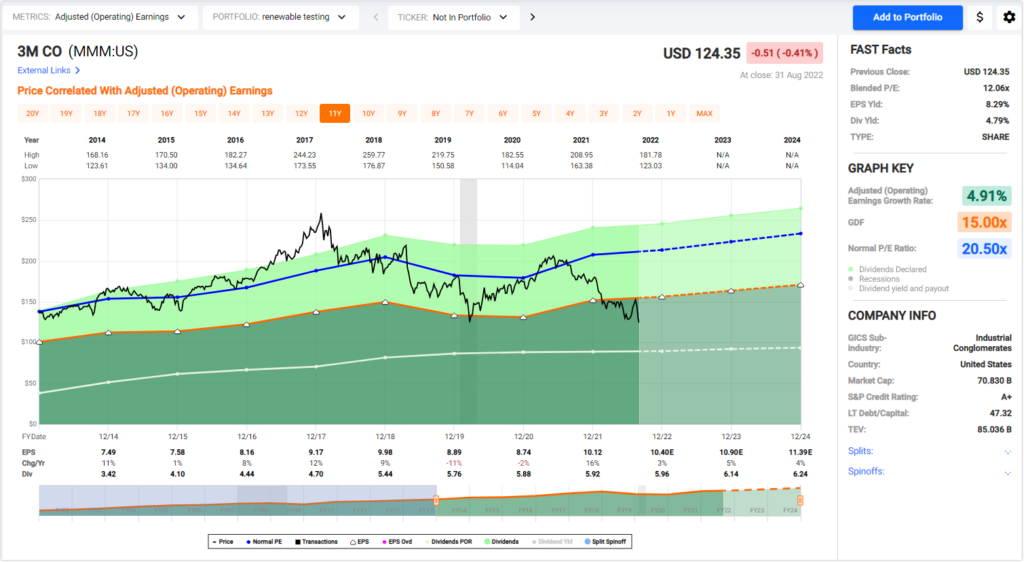Grab the right range slider handle

pos(800,501)
